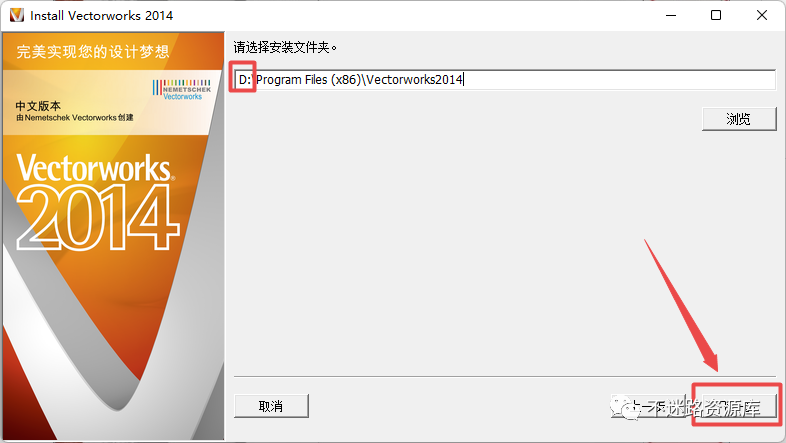Cancel installation with the 取消 button
This screenshot has height=443, width=786.
point(271,406)
